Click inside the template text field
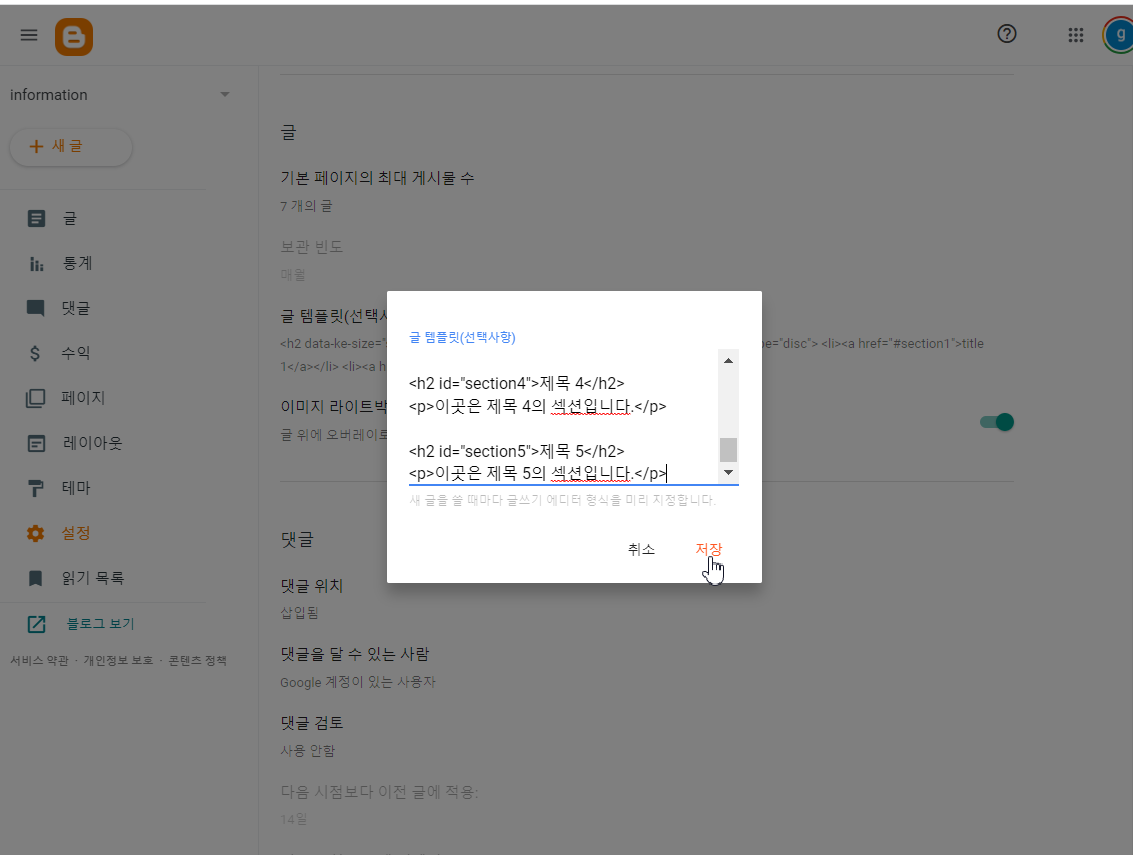The height and width of the screenshot is (855, 1133). point(560,420)
